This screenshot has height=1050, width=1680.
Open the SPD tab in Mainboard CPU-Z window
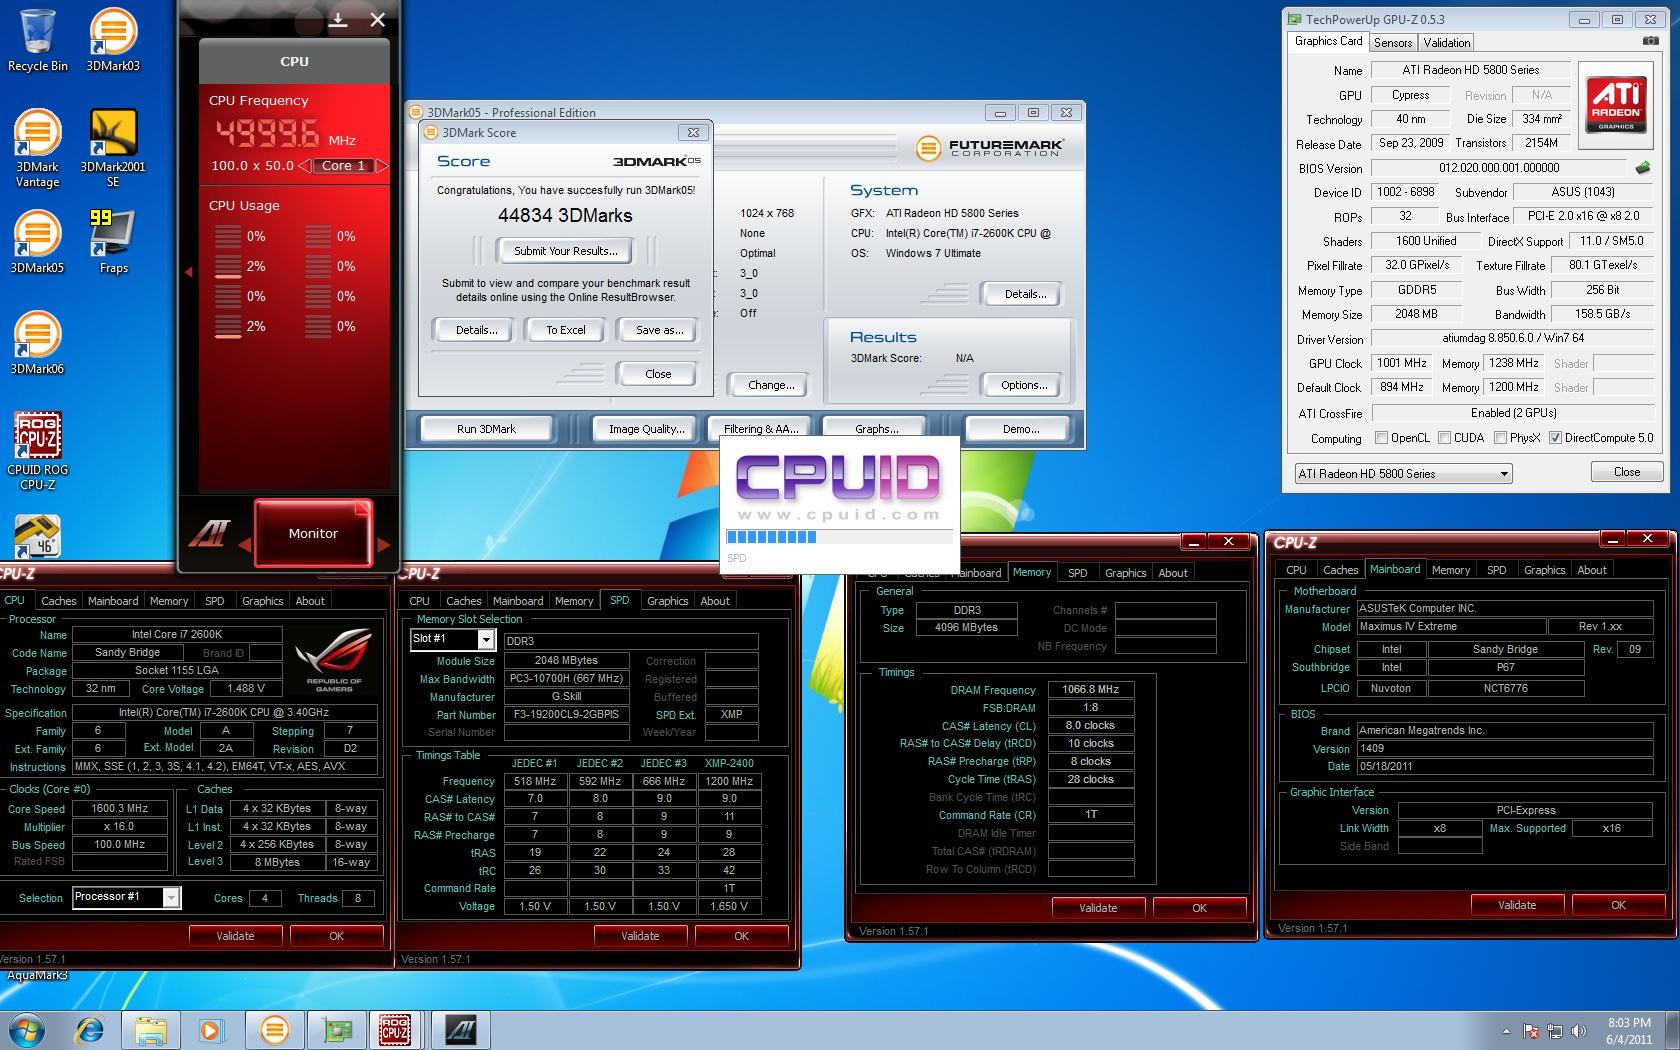[x=1496, y=570]
